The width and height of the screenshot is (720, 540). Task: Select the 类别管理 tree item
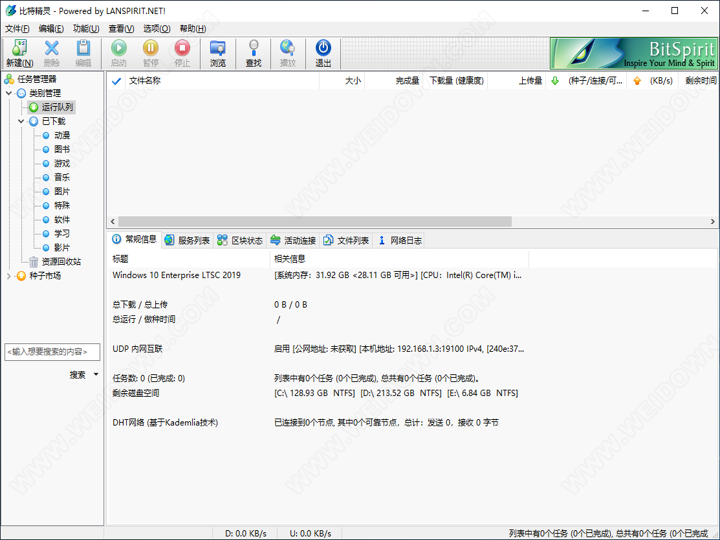[x=39, y=93]
